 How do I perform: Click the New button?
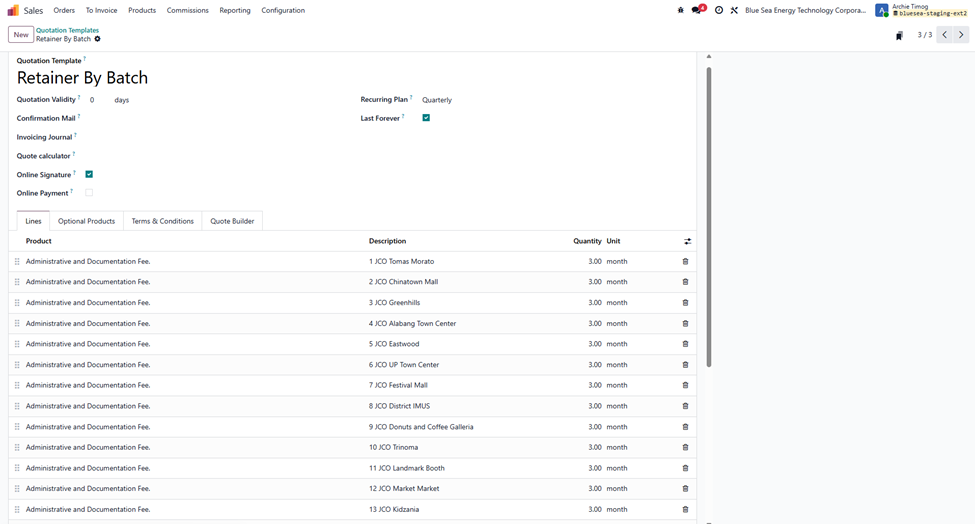point(21,35)
